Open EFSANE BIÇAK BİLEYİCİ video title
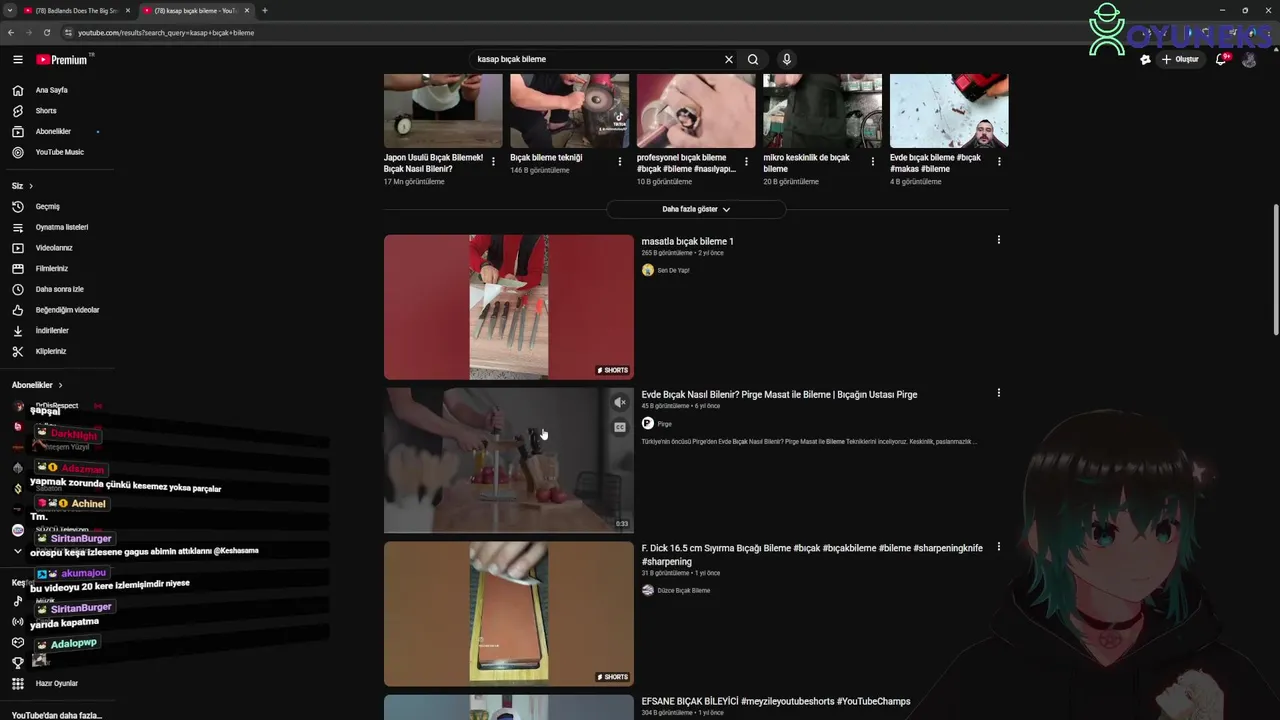This screenshot has width=1280, height=720. [x=776, y=701]
